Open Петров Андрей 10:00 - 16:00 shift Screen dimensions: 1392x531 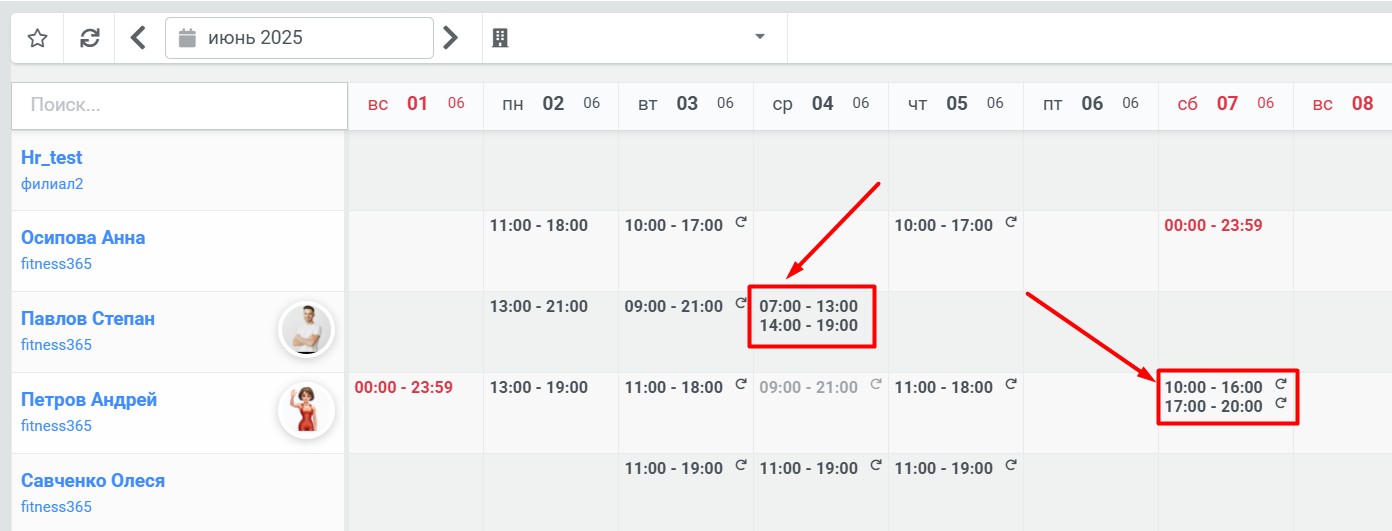pos(1214,387)
